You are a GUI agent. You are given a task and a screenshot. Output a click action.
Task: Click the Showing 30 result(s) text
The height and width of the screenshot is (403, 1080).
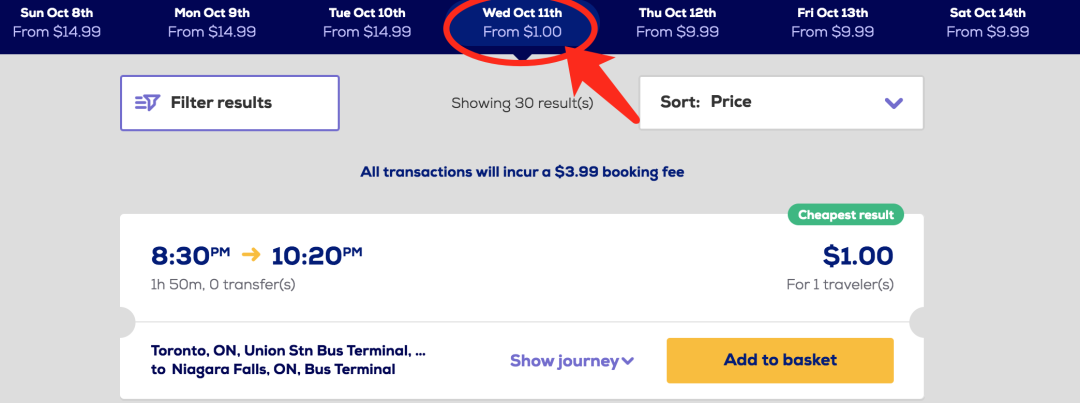pos(522,103)
